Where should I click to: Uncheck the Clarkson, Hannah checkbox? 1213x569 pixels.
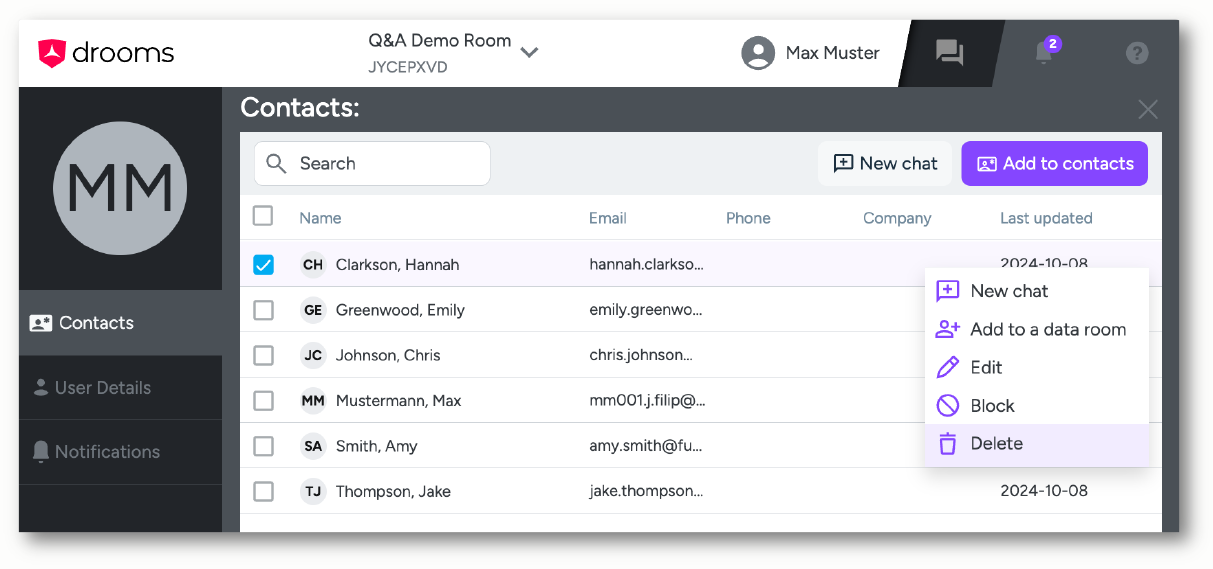(263, 265)
